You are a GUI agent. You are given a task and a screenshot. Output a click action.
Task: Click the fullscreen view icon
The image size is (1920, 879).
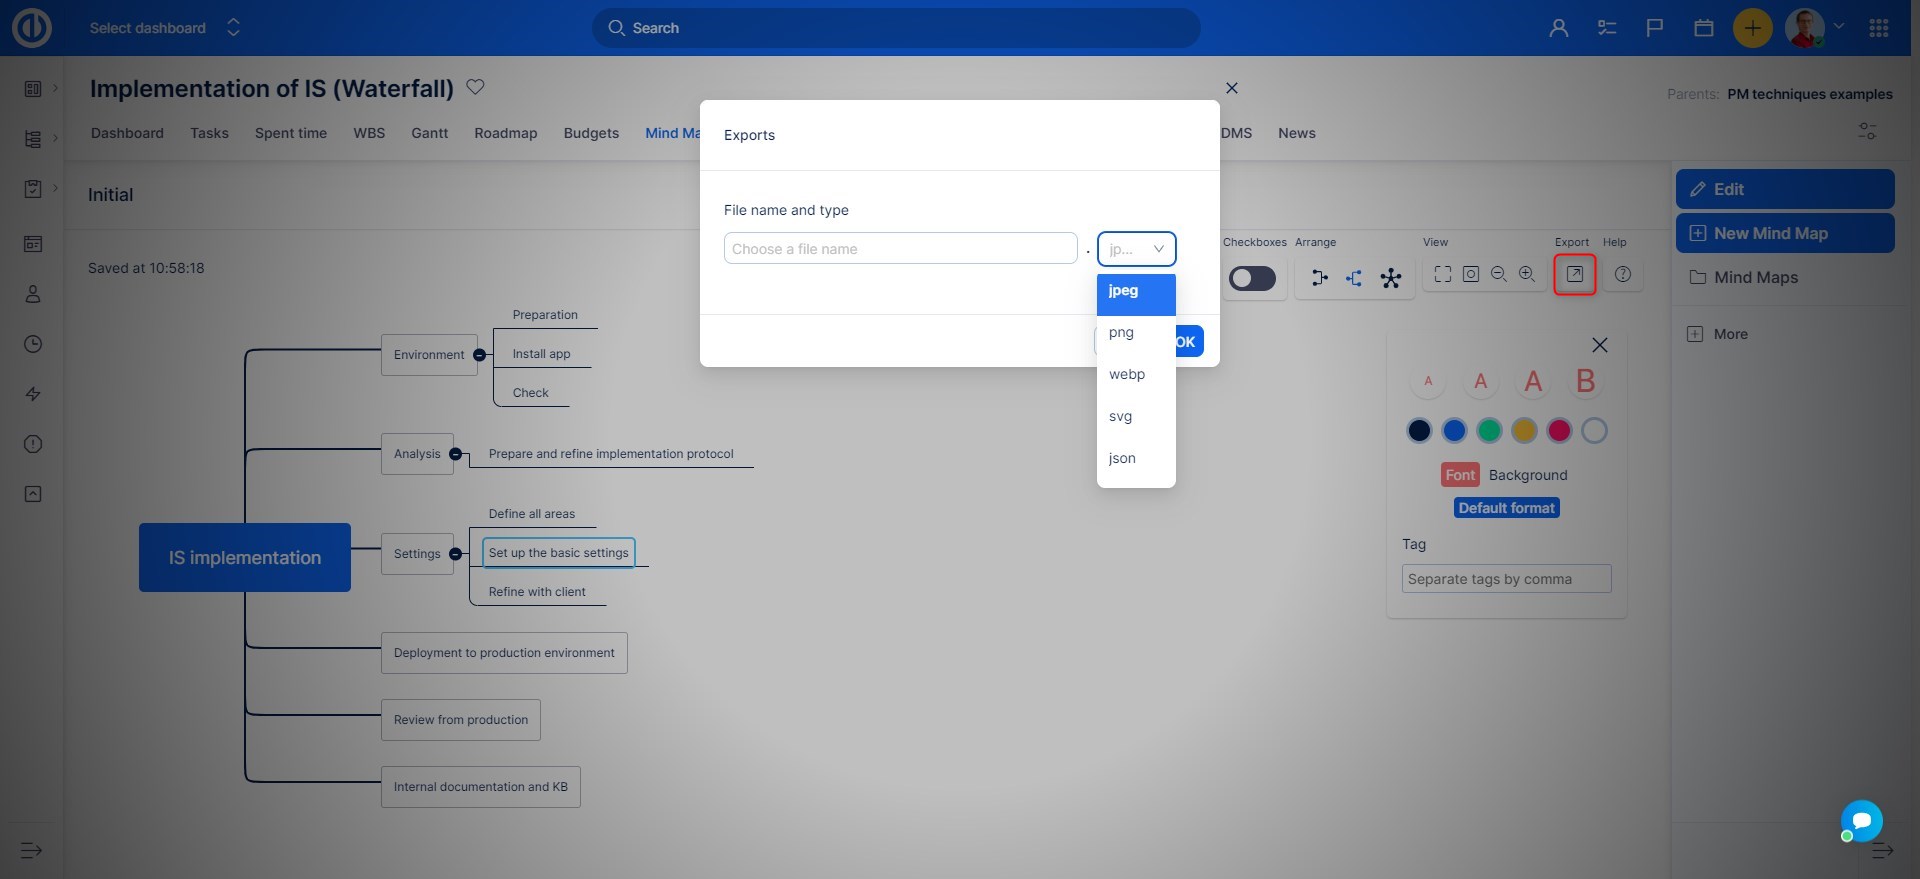click(x=1442, y=274)
